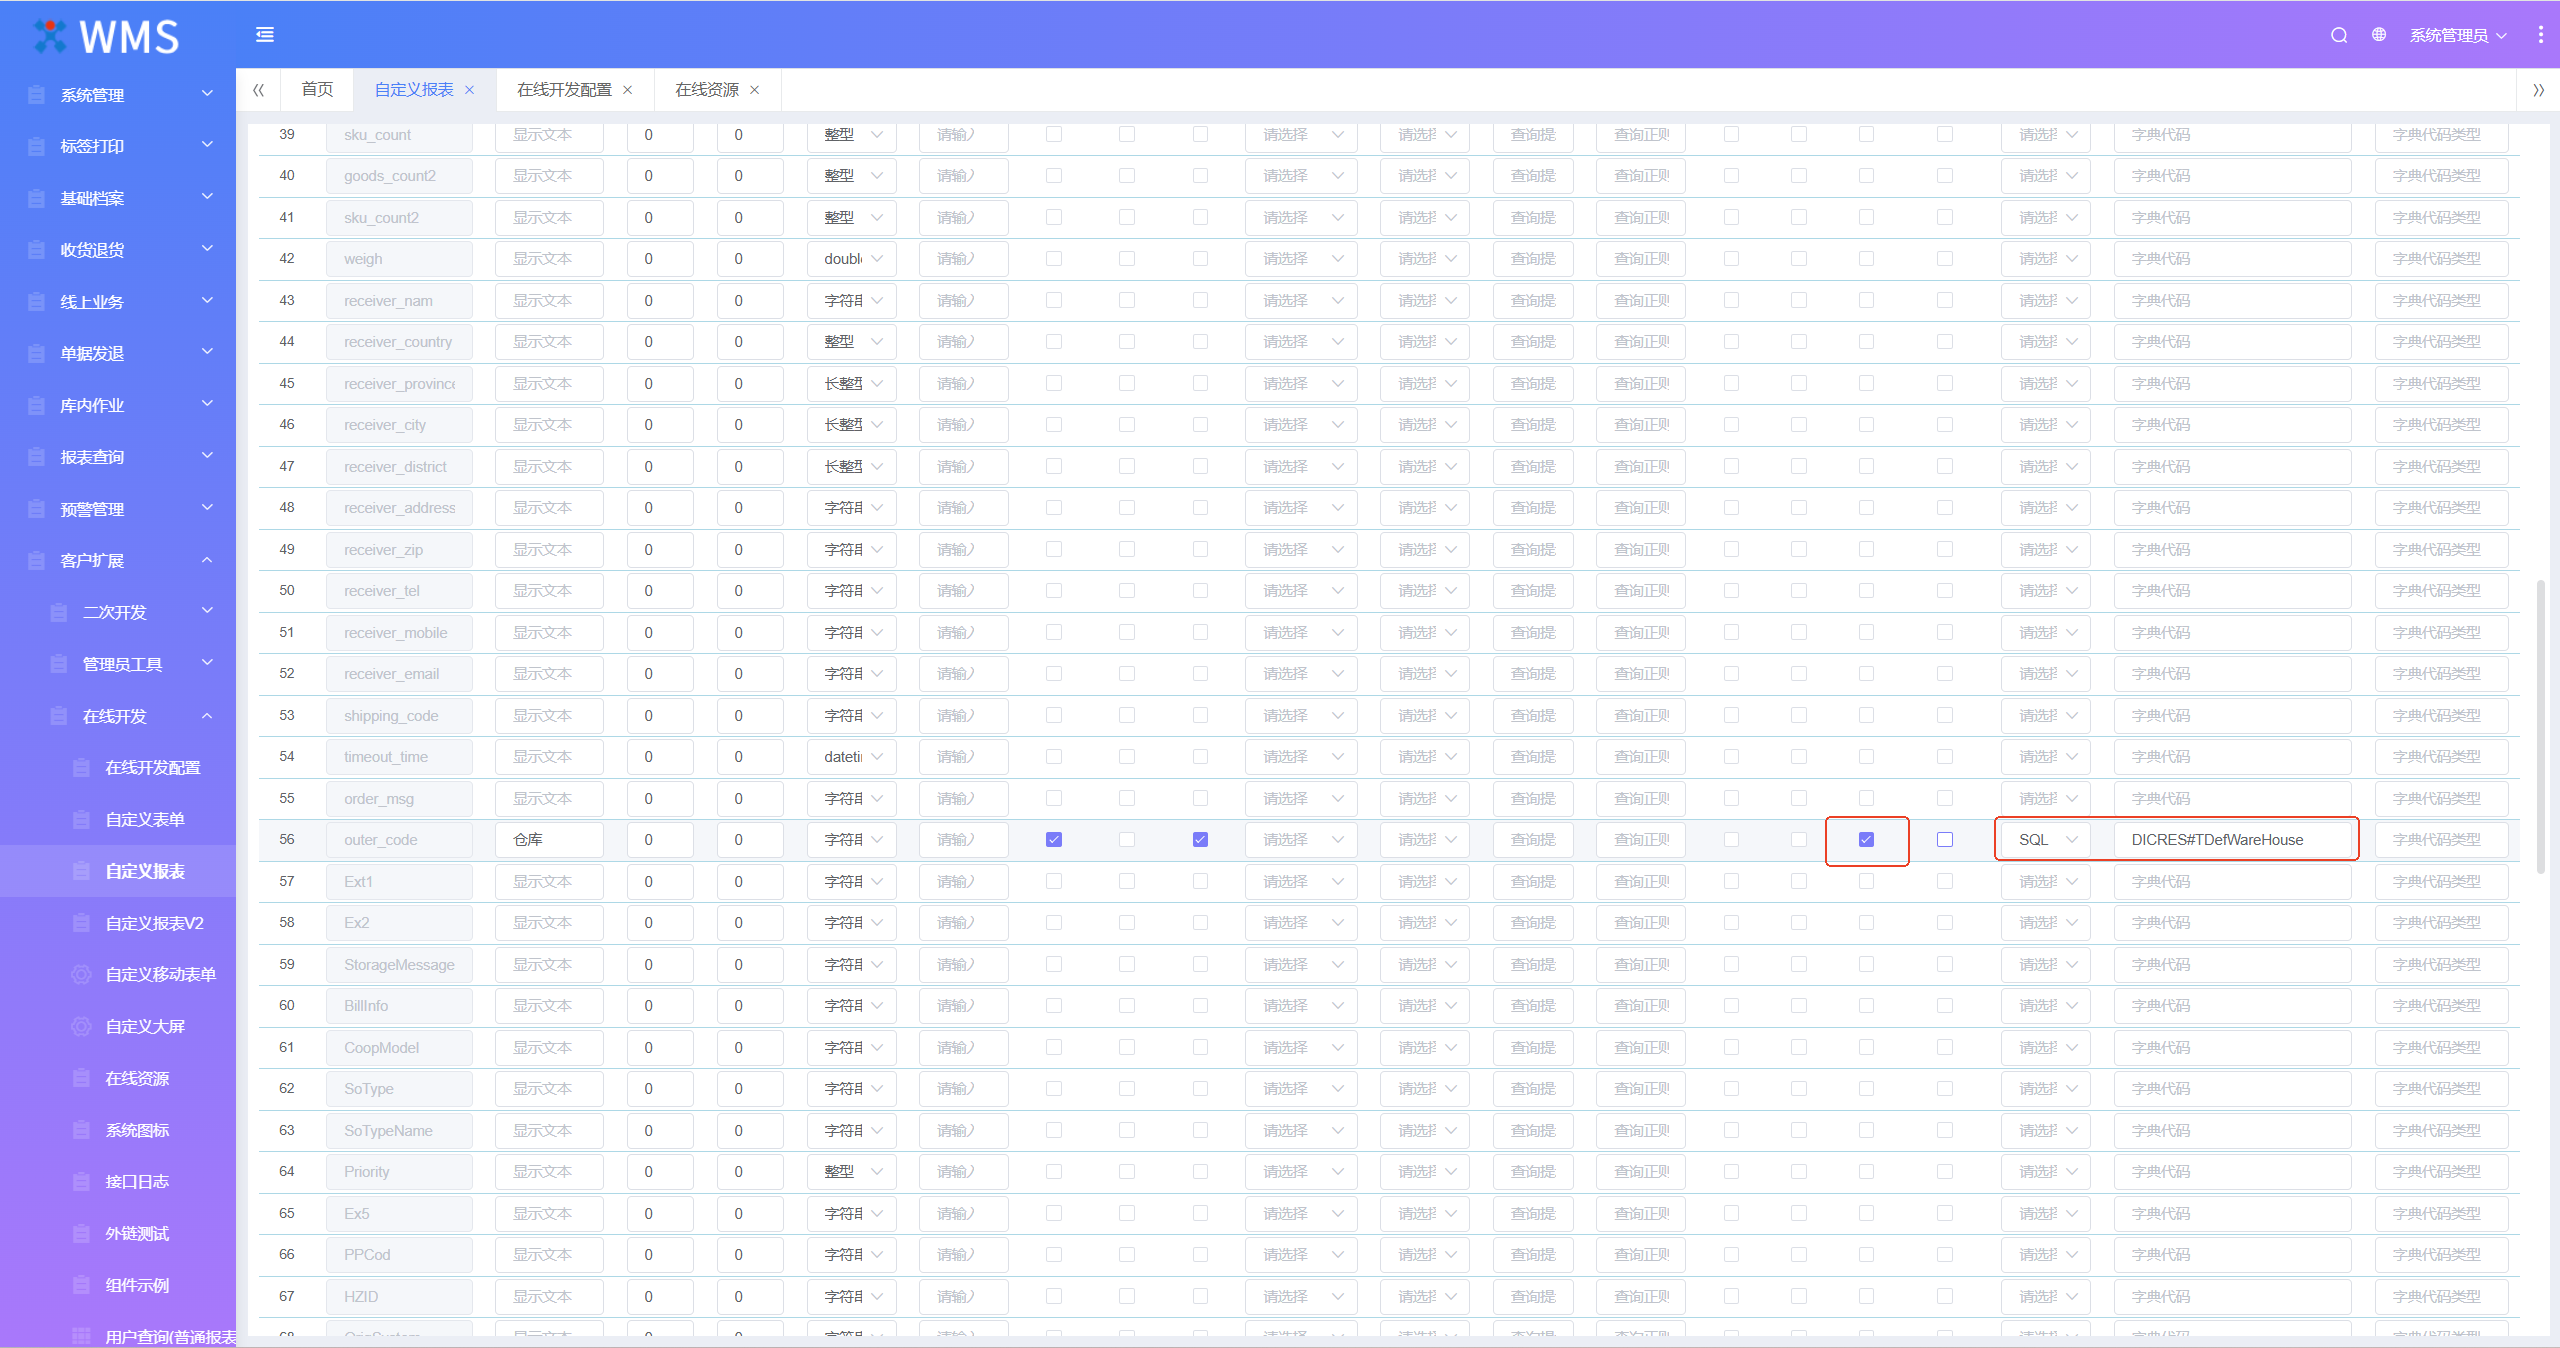The image size is (2560, 1348).
Task: Uncheck red-outlined checkbox in outer_code row
Action: (x=1866, y=840)
